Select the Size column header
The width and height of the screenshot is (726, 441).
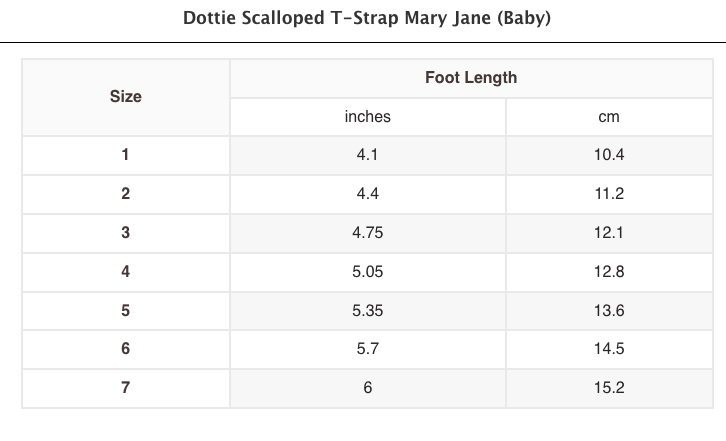pyautogui.click(x=125, y=97)
